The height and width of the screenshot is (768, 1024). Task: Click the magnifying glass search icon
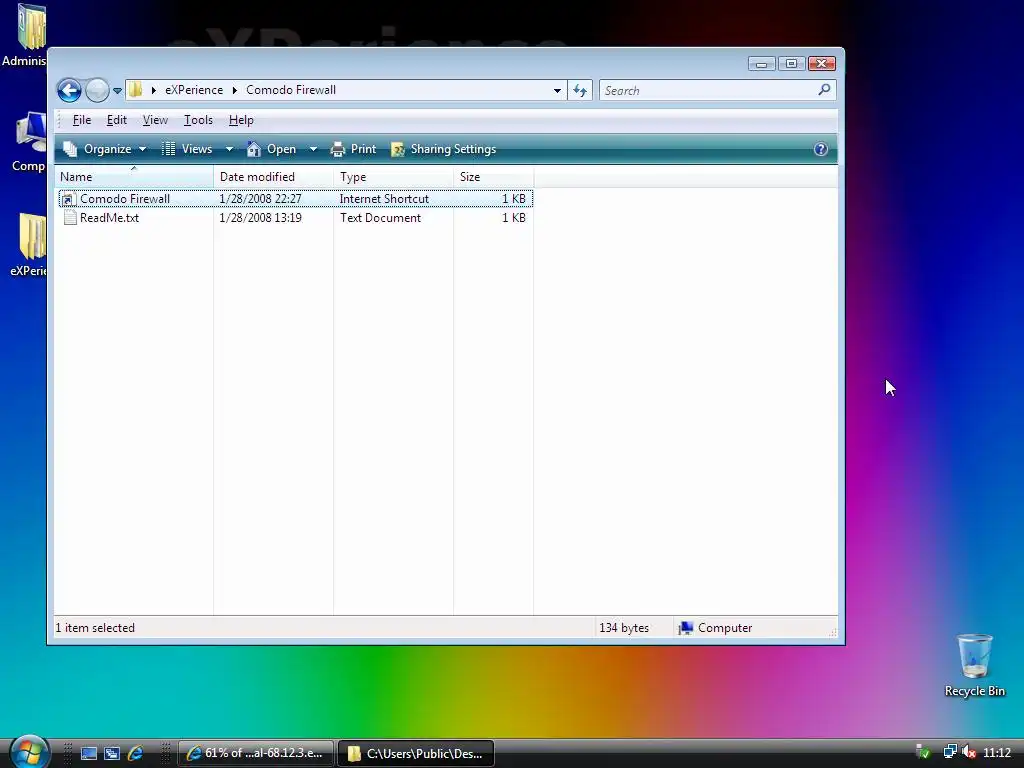point(824,89)
